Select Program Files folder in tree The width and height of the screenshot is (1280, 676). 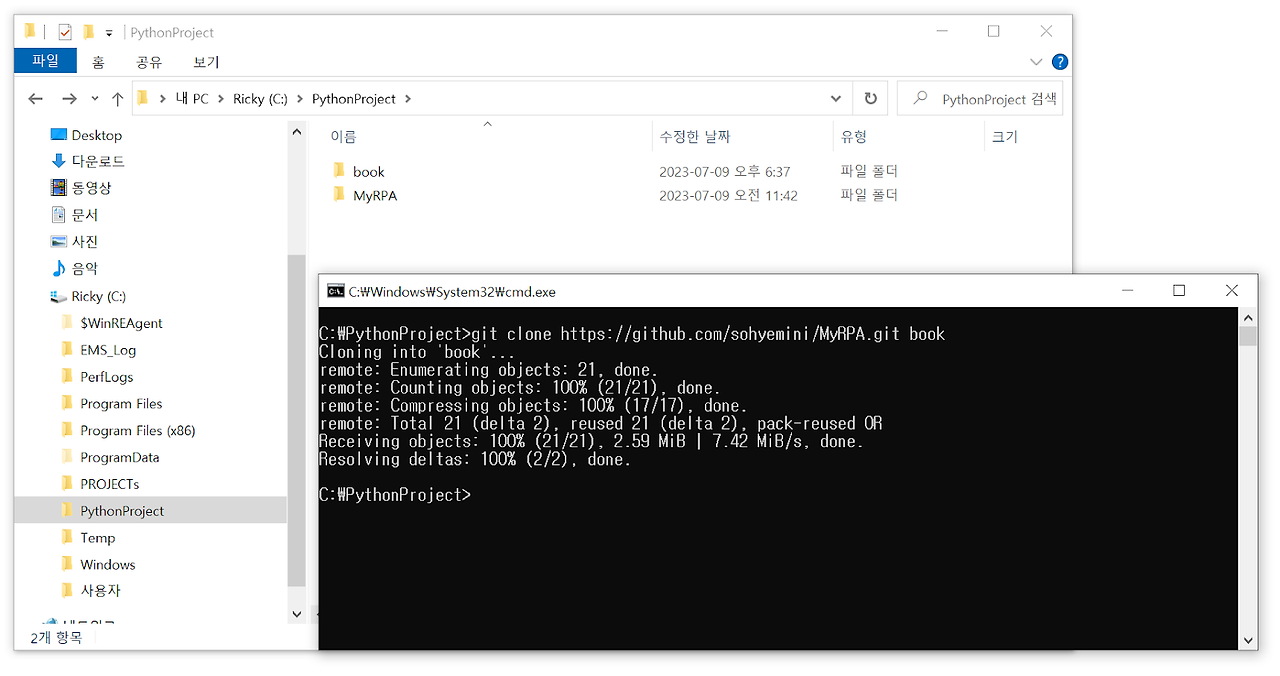pos(121,404)
